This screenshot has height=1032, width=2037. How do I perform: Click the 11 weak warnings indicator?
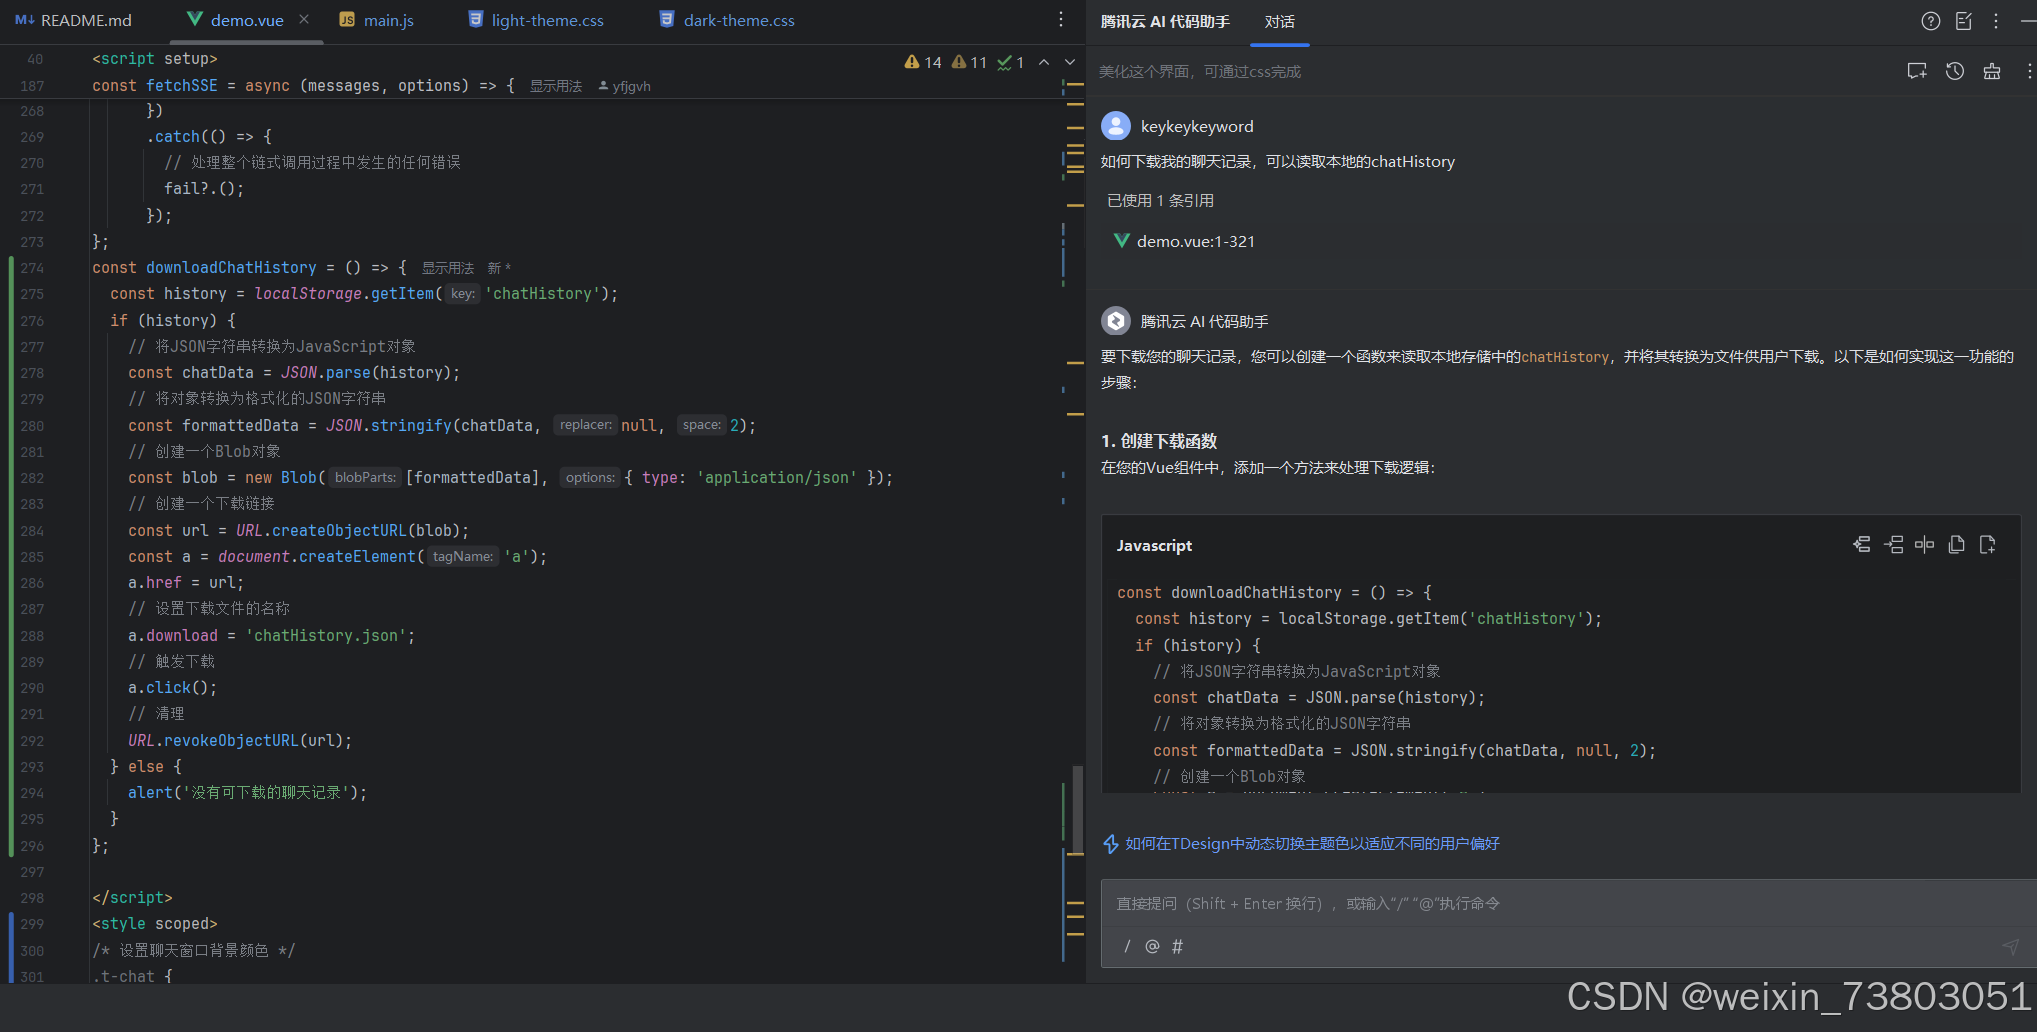click(969, 62)
